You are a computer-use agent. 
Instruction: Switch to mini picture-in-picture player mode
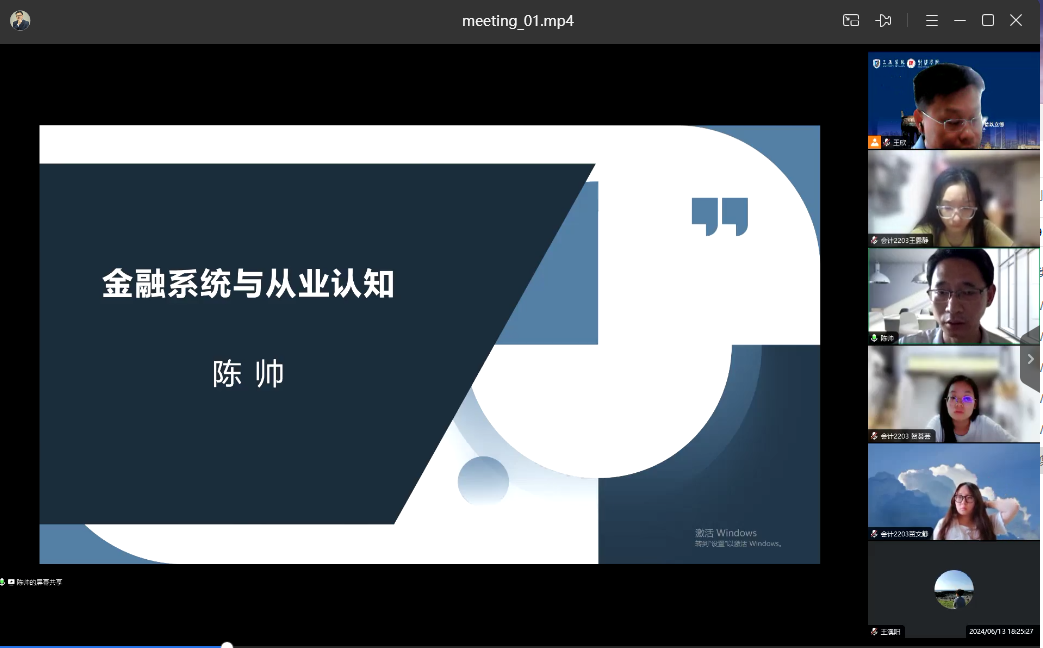pos(851,20)
